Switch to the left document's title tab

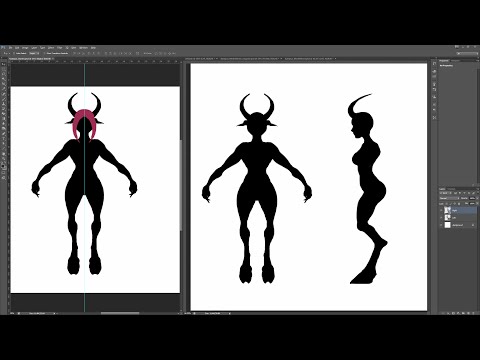[x=30, y=59]
